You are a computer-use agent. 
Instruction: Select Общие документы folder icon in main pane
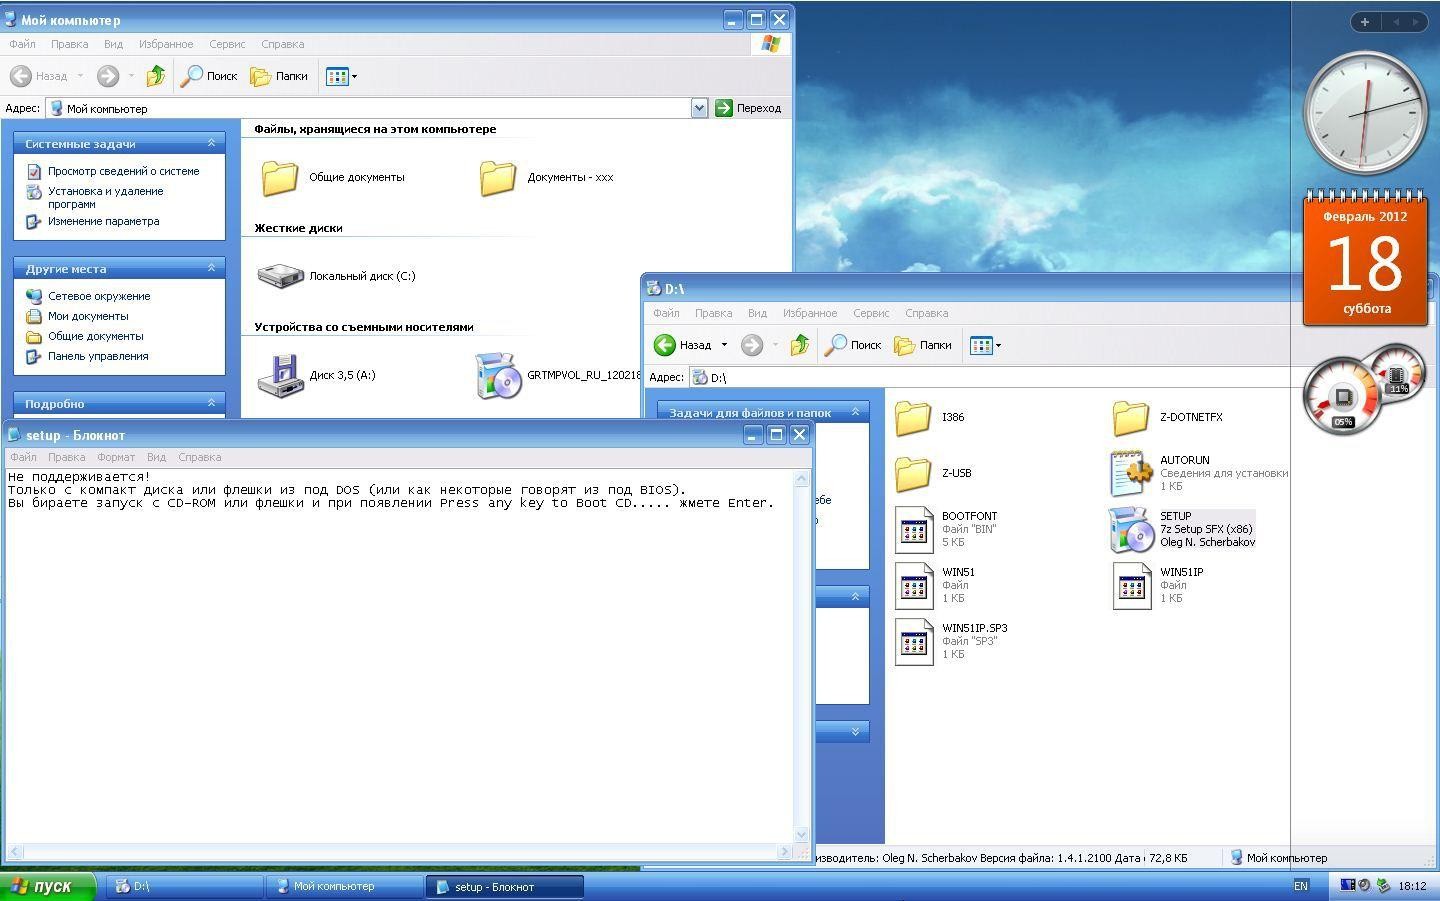pyautogui.click(x=280, y=177)
